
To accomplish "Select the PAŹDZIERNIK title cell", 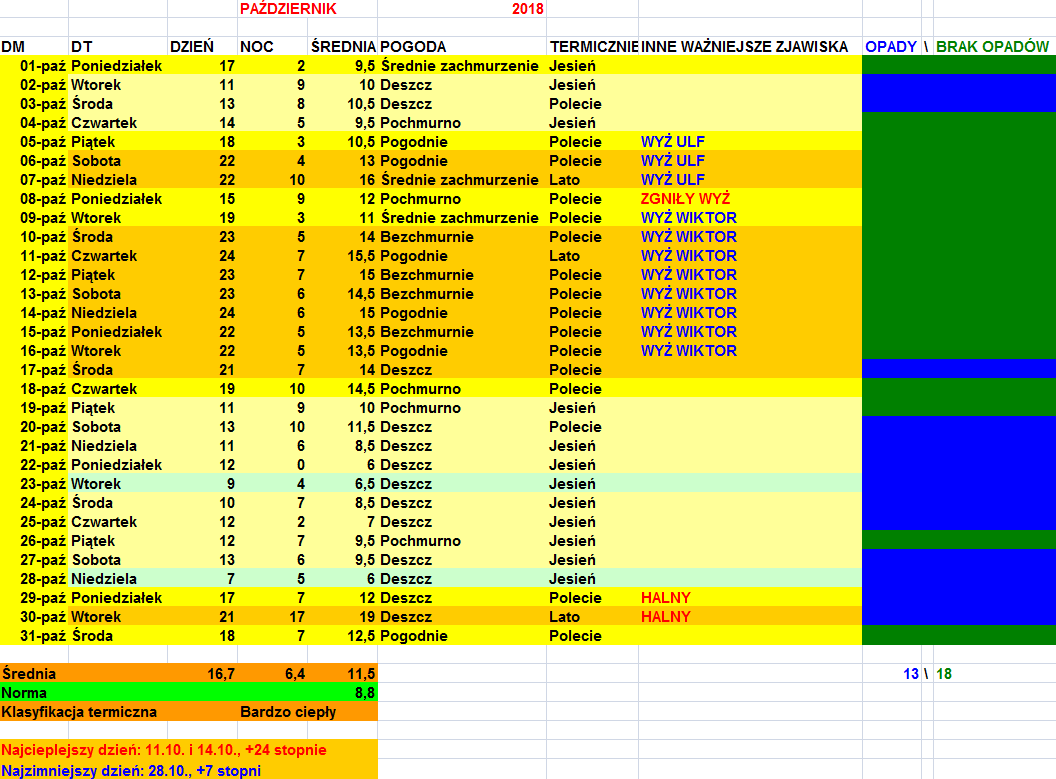I will tap(288, 9).
